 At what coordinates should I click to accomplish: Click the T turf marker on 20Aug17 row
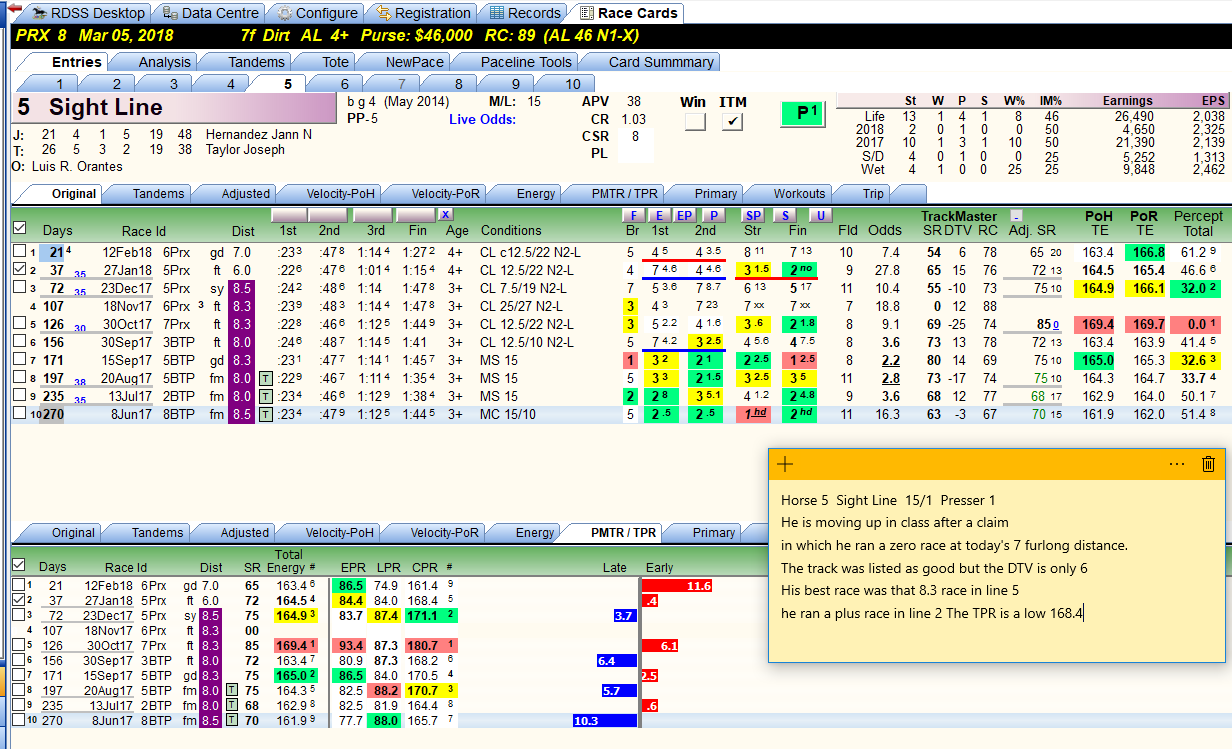(x=265, y=378)
